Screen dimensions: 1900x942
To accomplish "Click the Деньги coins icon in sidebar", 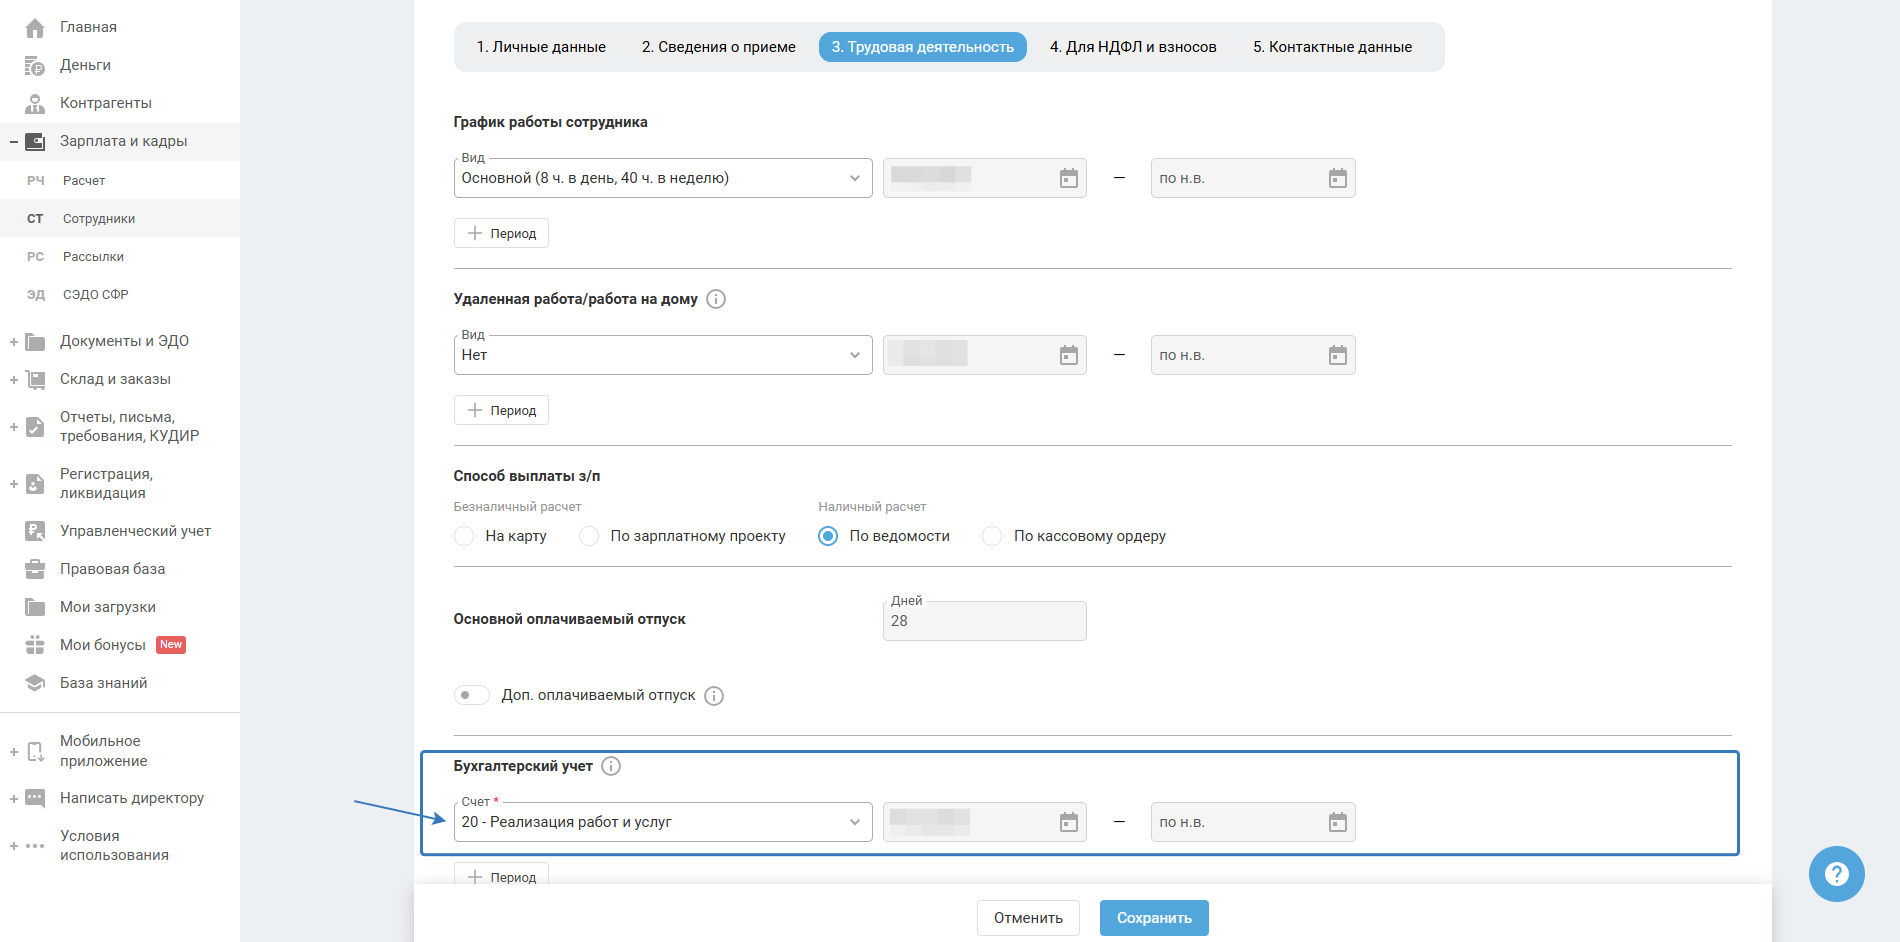I will (35, 66).
